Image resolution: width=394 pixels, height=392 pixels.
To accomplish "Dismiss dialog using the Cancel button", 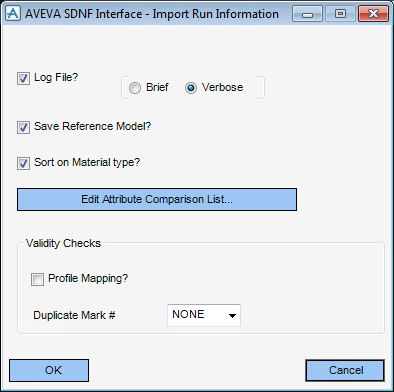I will (x=345, y=370).
